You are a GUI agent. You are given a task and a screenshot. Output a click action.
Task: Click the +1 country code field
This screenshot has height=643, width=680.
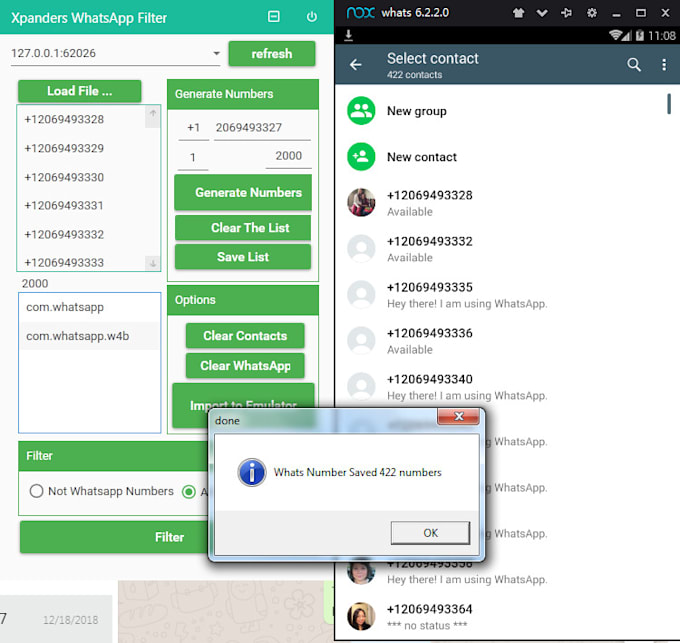(193, 128)
